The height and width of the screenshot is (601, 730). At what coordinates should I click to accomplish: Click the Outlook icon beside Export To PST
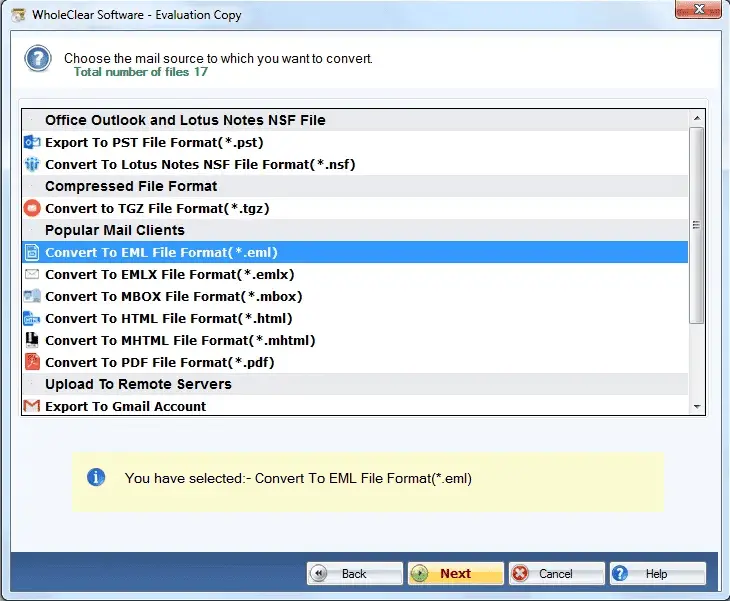pos(32,142)
